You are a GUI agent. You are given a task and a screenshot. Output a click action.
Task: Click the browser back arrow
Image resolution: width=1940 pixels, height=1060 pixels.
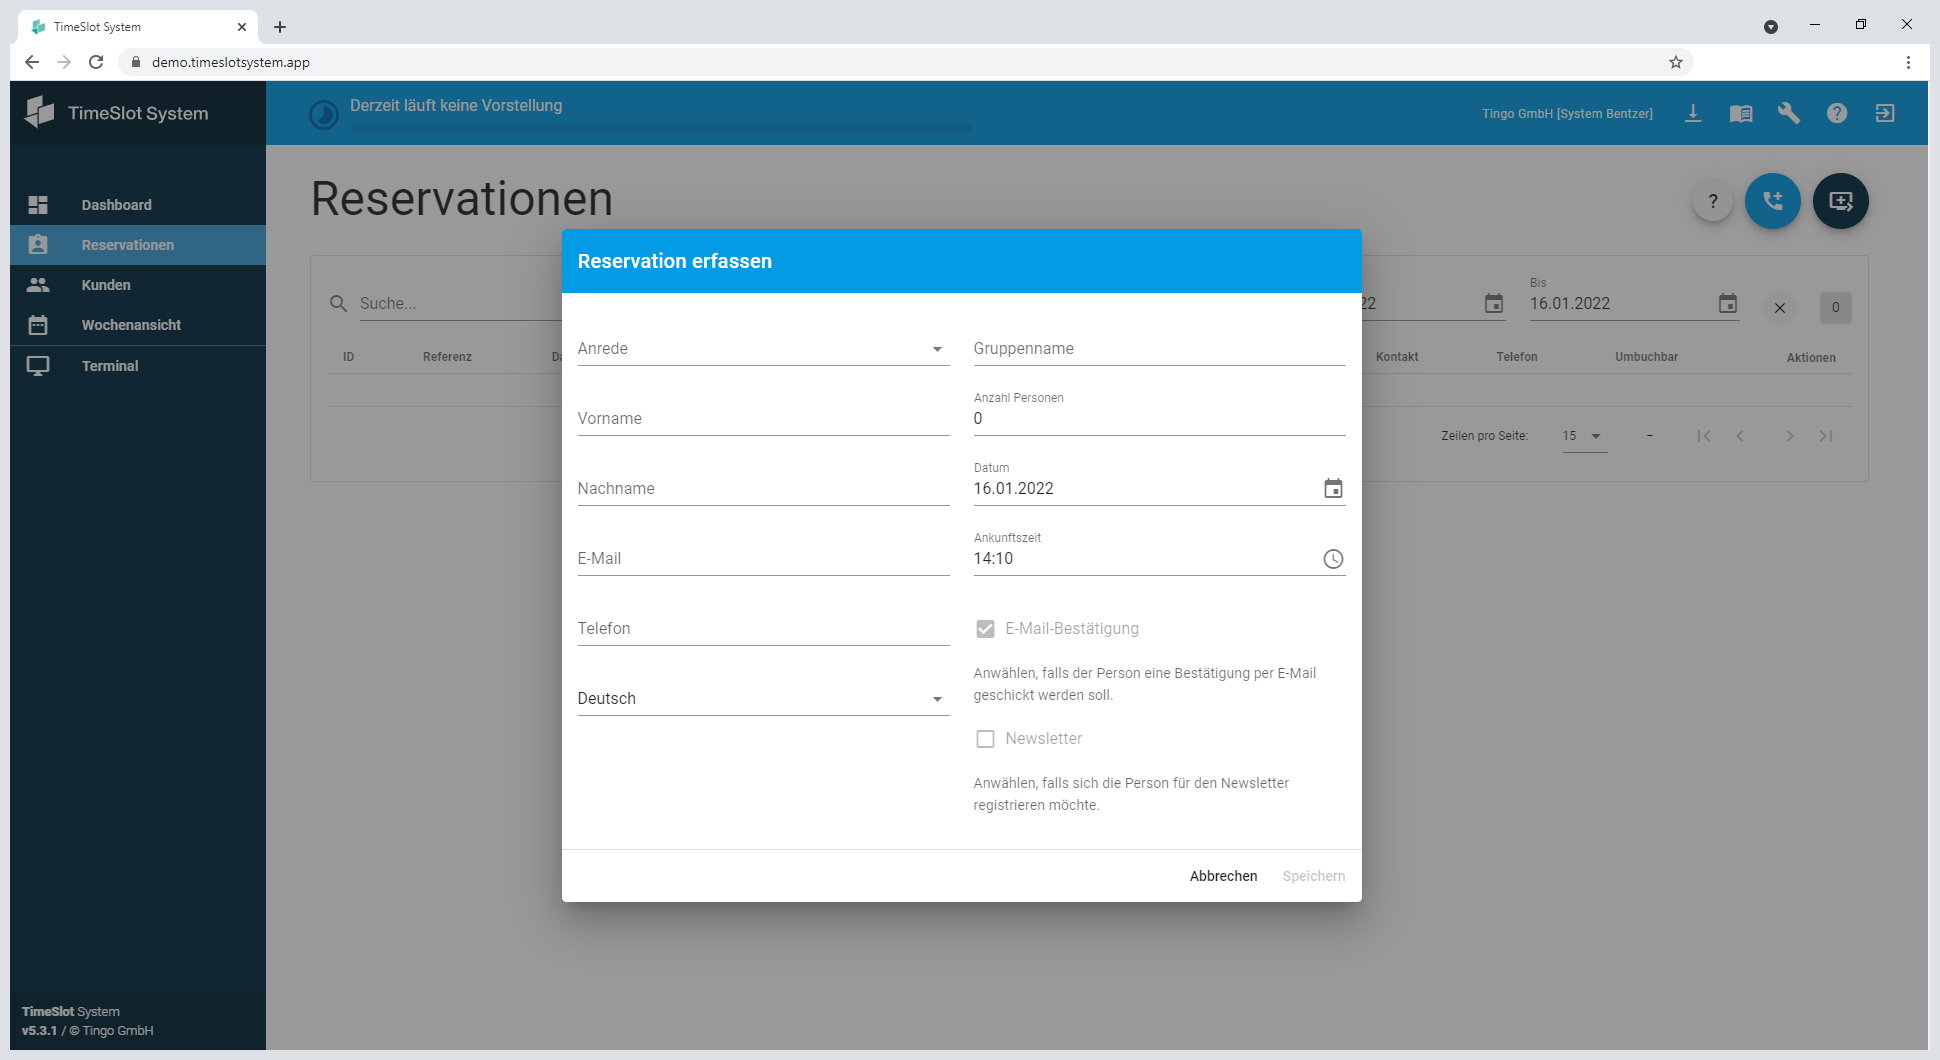pyautogui.click(x=32, y=62)
